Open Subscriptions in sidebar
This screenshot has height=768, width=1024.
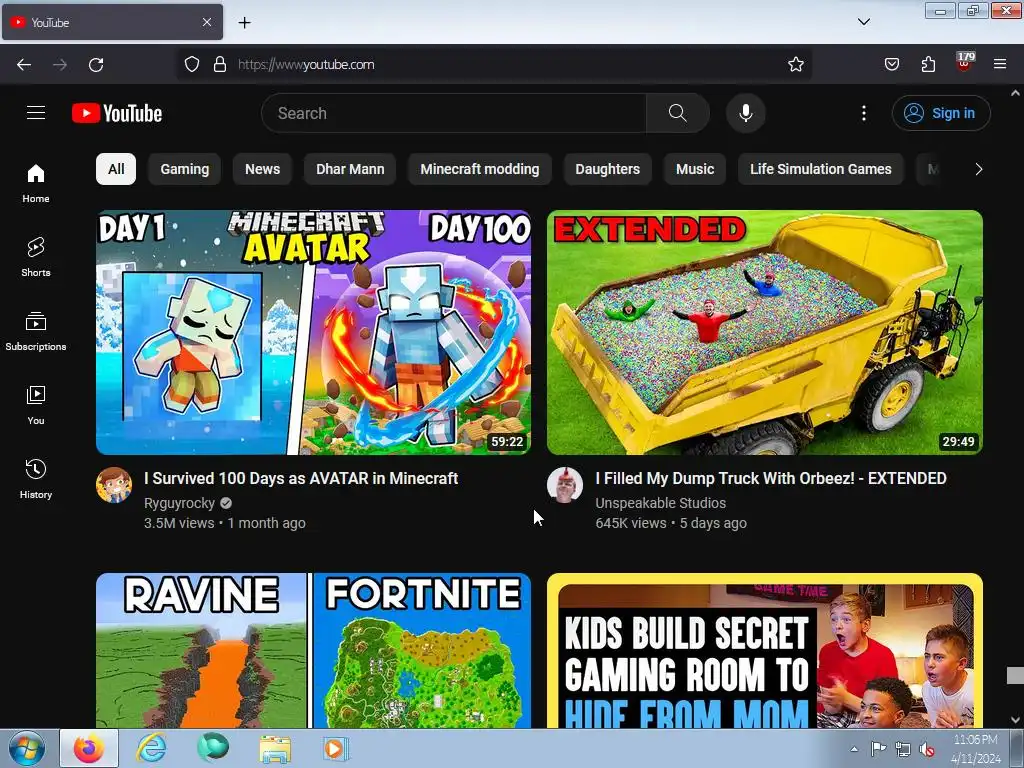(36, 331)
